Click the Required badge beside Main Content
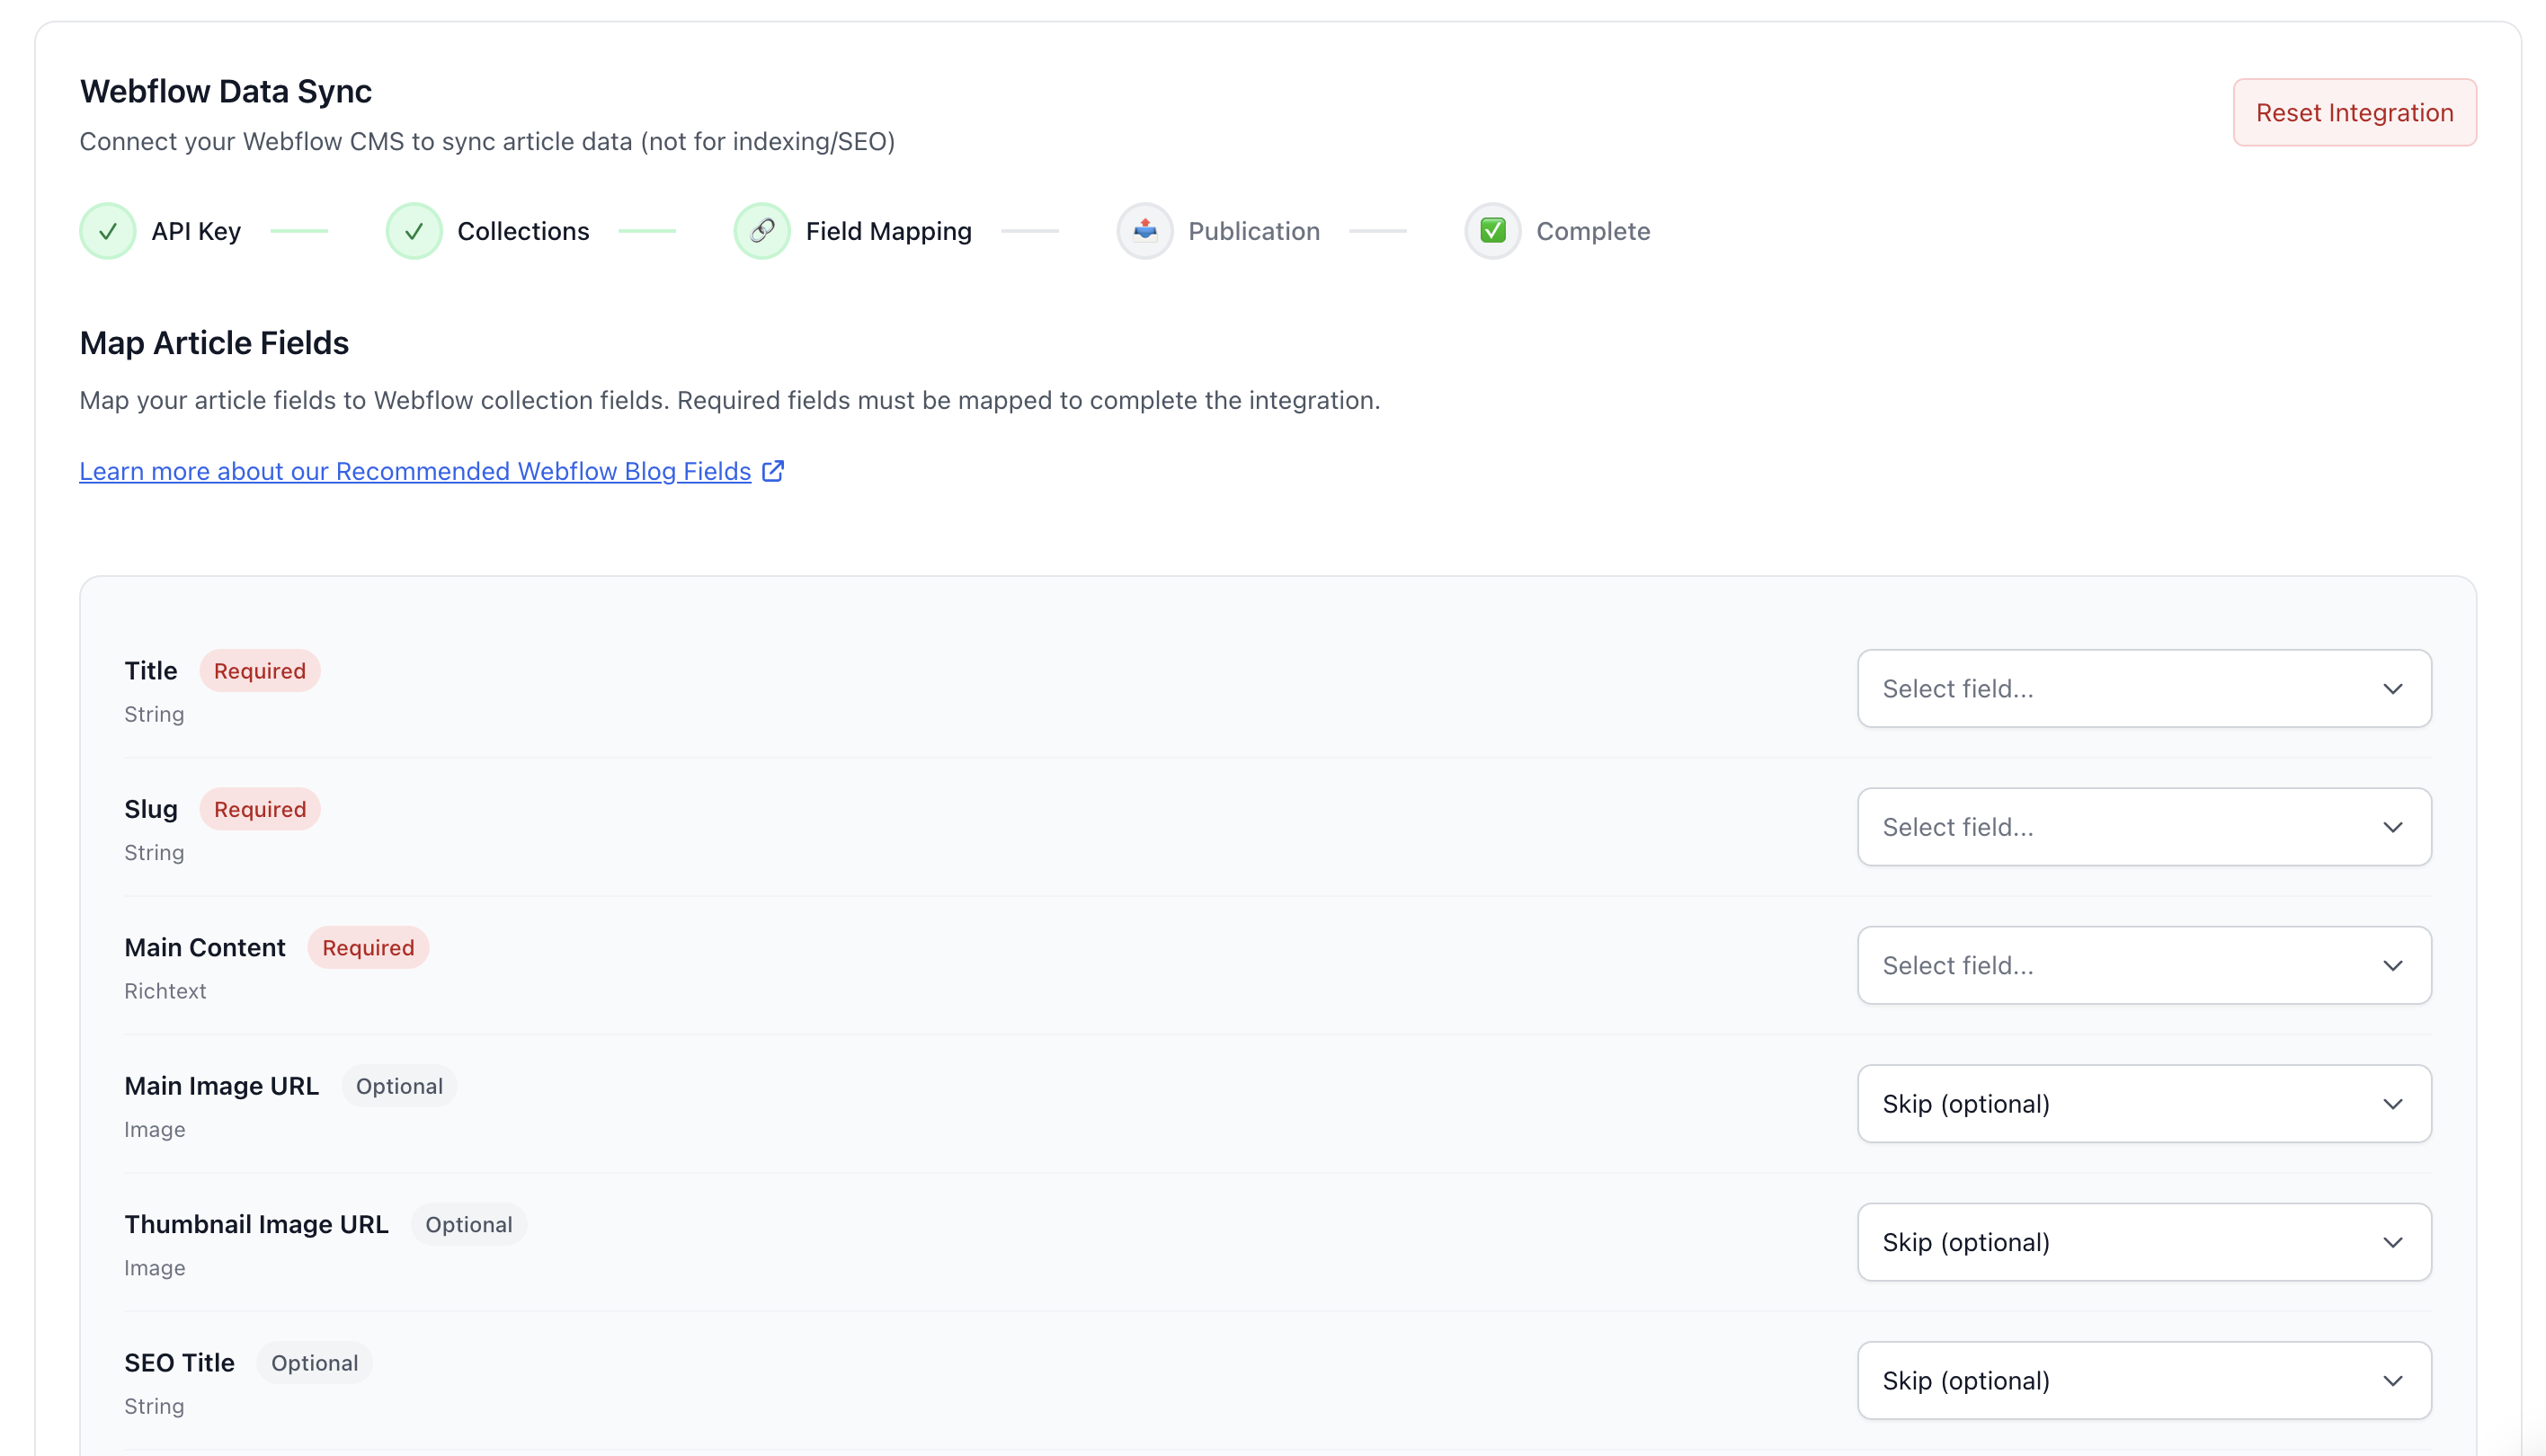Viewport: 2546px width, 1456px height. 367,947
